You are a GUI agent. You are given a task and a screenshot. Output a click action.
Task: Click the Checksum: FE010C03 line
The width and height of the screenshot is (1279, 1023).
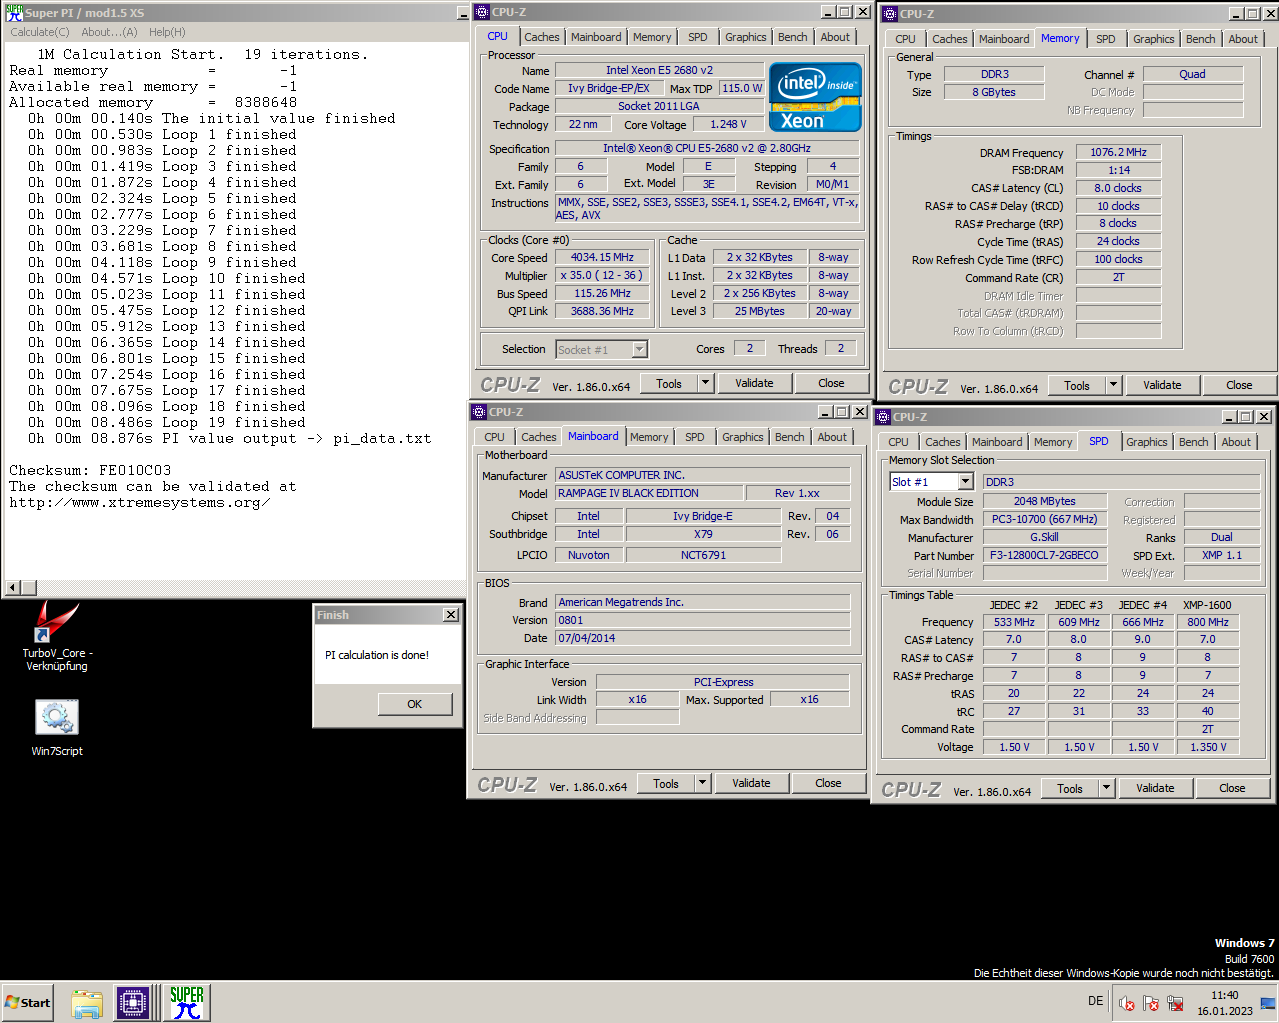[x=90, y=470]
